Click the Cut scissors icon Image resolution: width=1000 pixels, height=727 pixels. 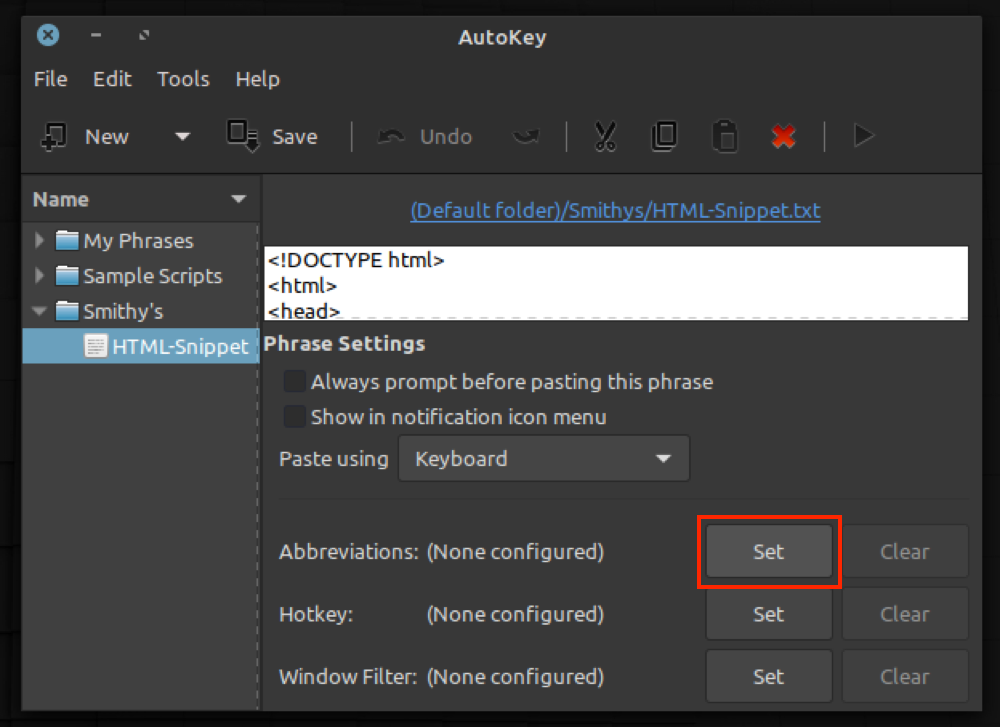[605, 136]
